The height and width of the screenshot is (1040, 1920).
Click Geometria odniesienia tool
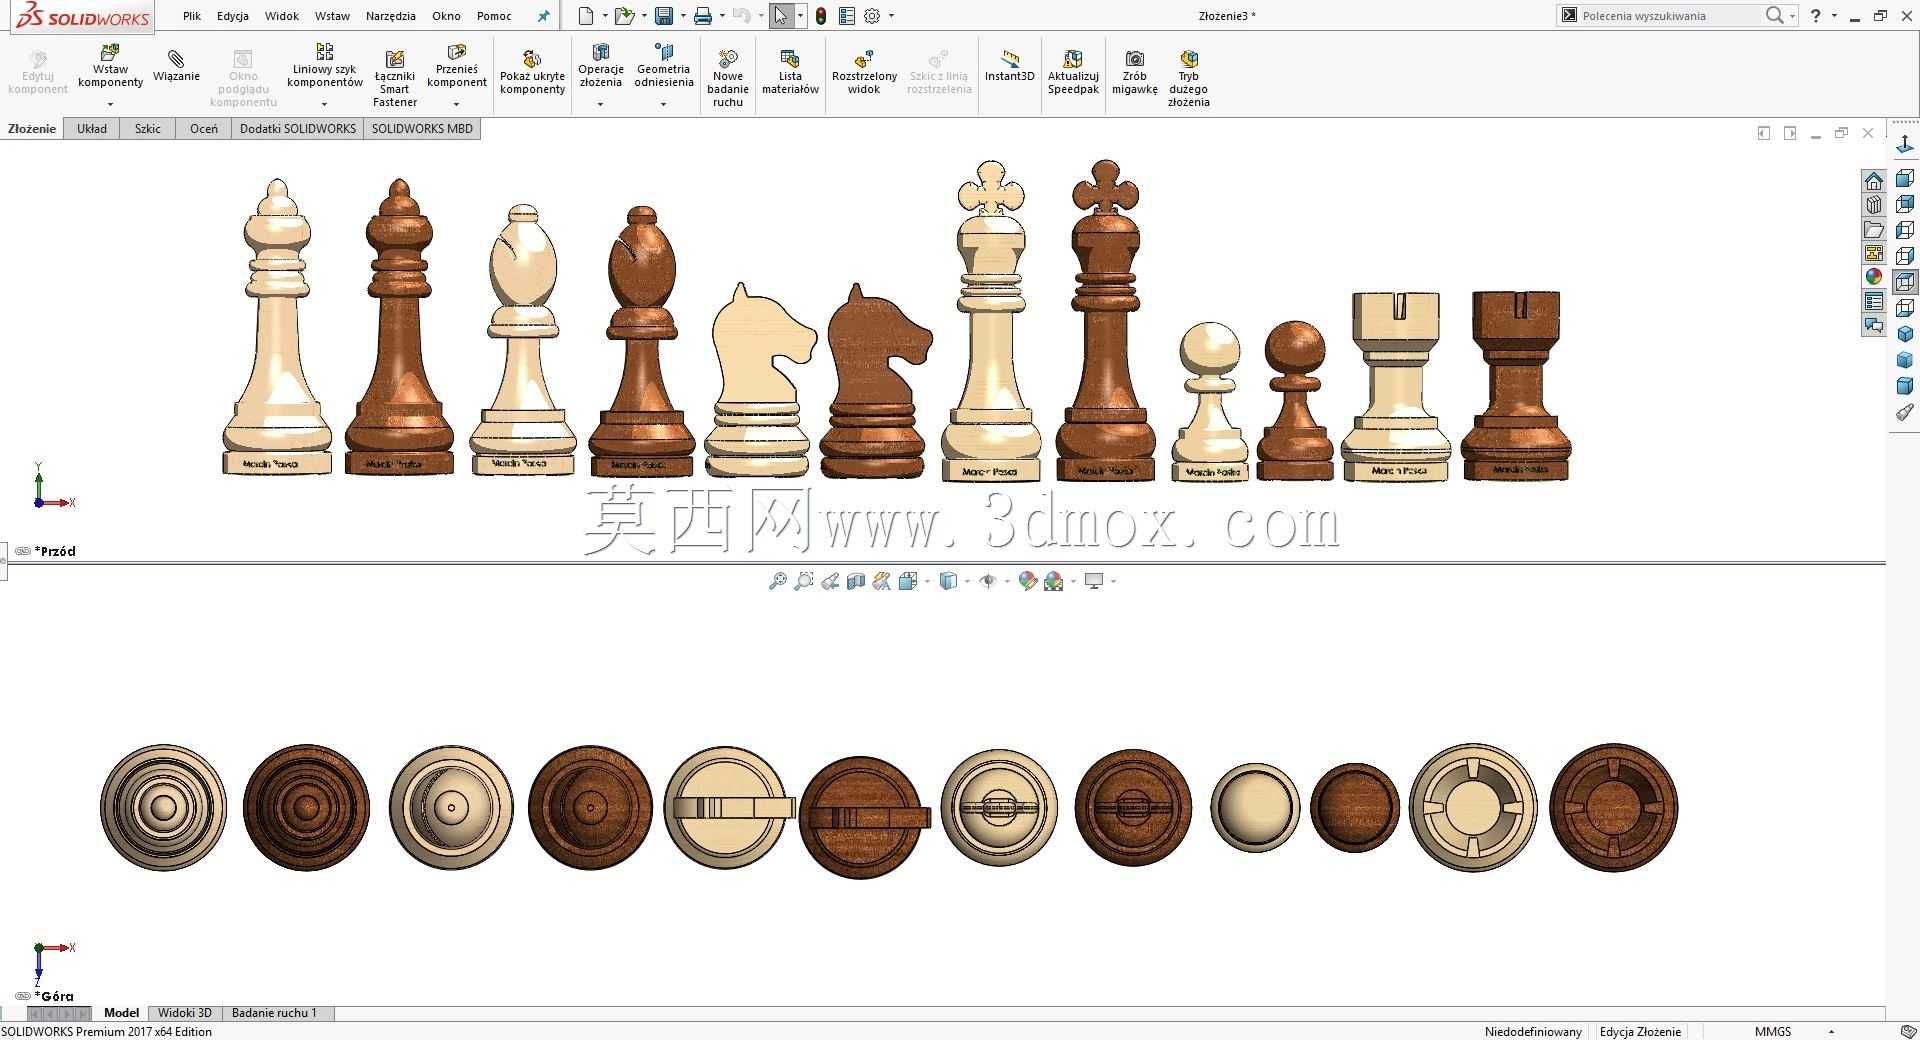click(663, 67)
